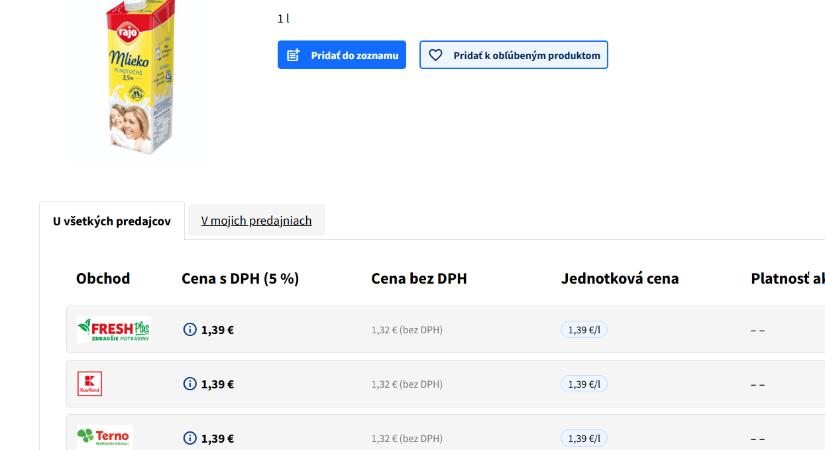The image size is (825, 450).
Task: Click the Cena bez DPH column header
Action: pyautogui.click(x=419, y=278)
